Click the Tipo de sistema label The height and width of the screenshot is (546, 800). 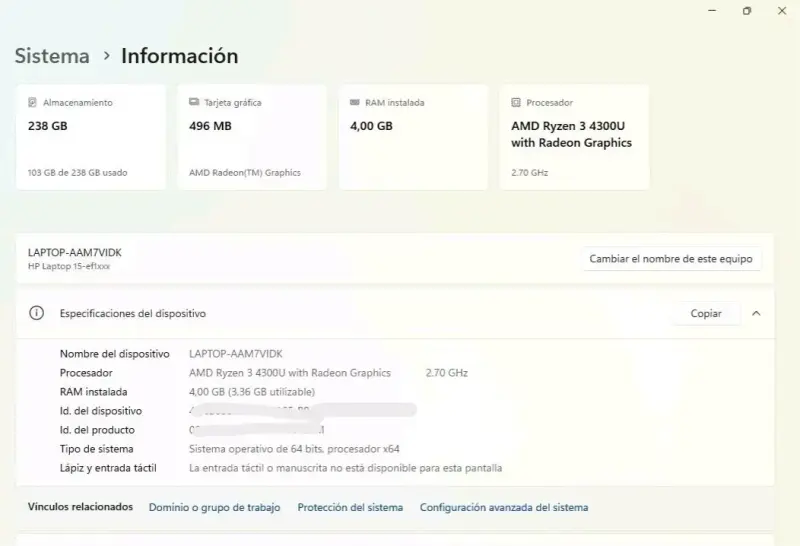click(96, 449)
